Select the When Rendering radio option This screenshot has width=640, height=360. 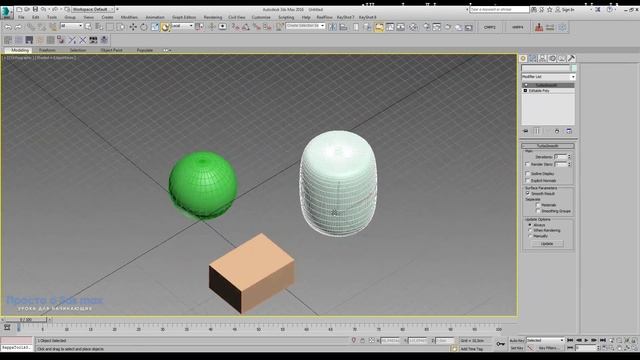530,230
